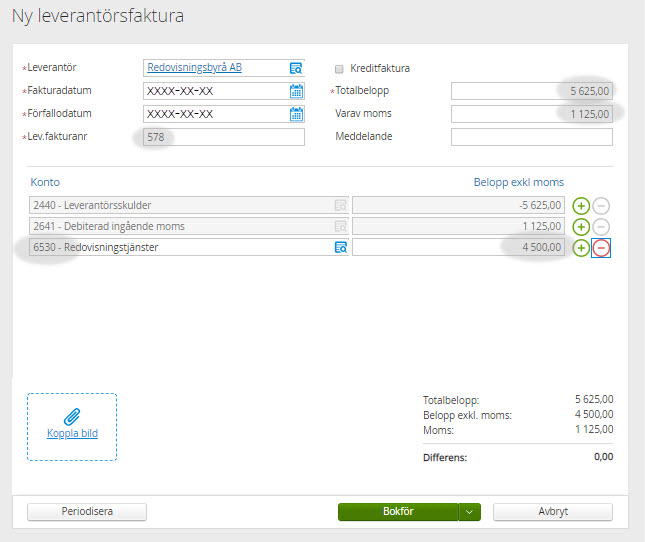The image size is (645, 542).
Task: Toggle the Kreditfaktura checkbox
Action: [339, 69]
